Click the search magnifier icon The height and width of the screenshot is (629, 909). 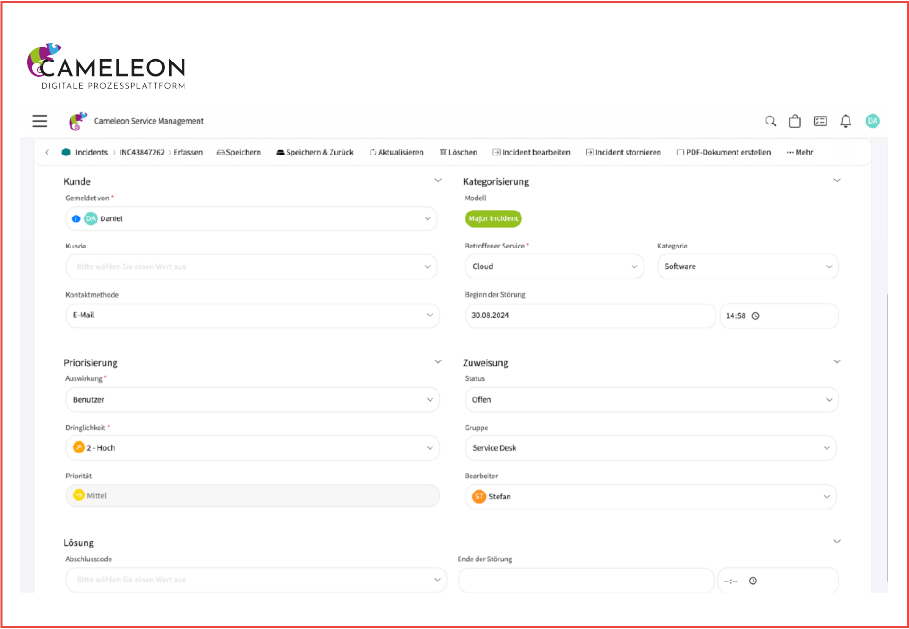point(770,121)
